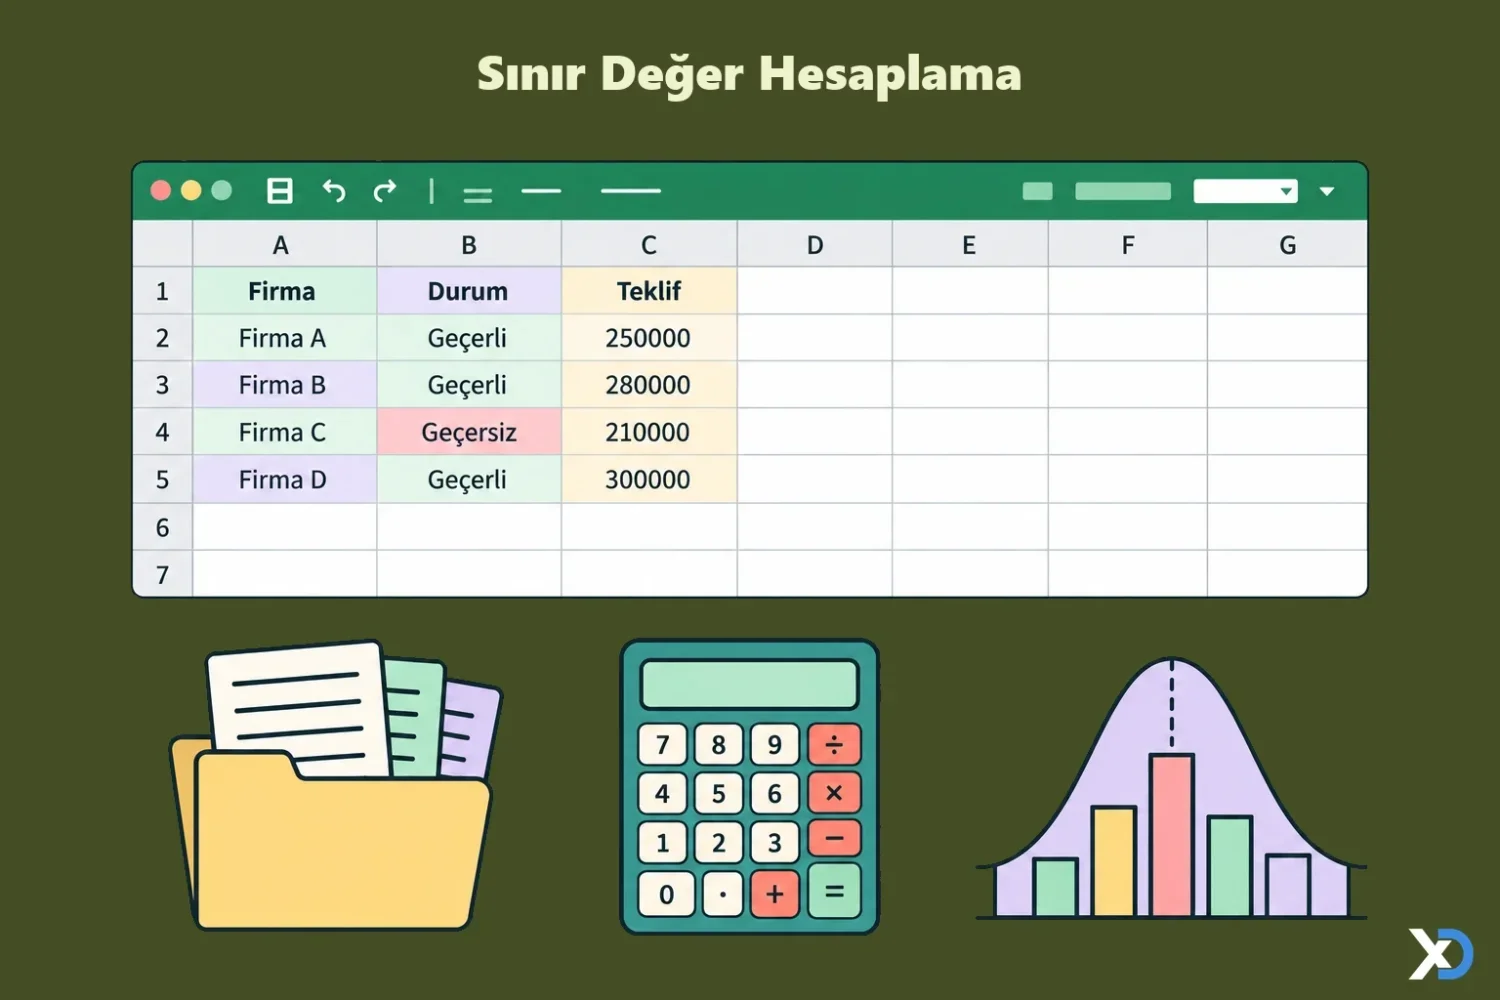Click the cell with value 210000
This screenshot has width=1500, height=1000.
pyautogui.click(x=649, y=432)
